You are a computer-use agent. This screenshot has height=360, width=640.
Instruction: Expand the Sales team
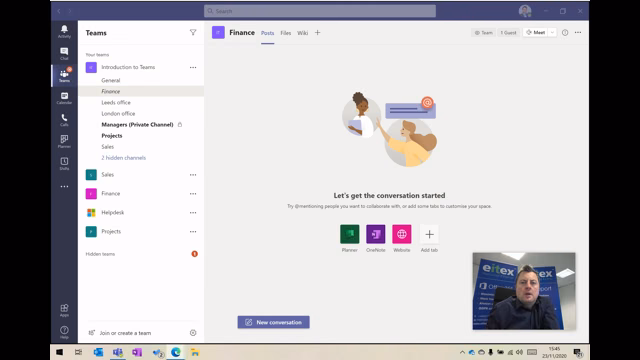point(108,175)
